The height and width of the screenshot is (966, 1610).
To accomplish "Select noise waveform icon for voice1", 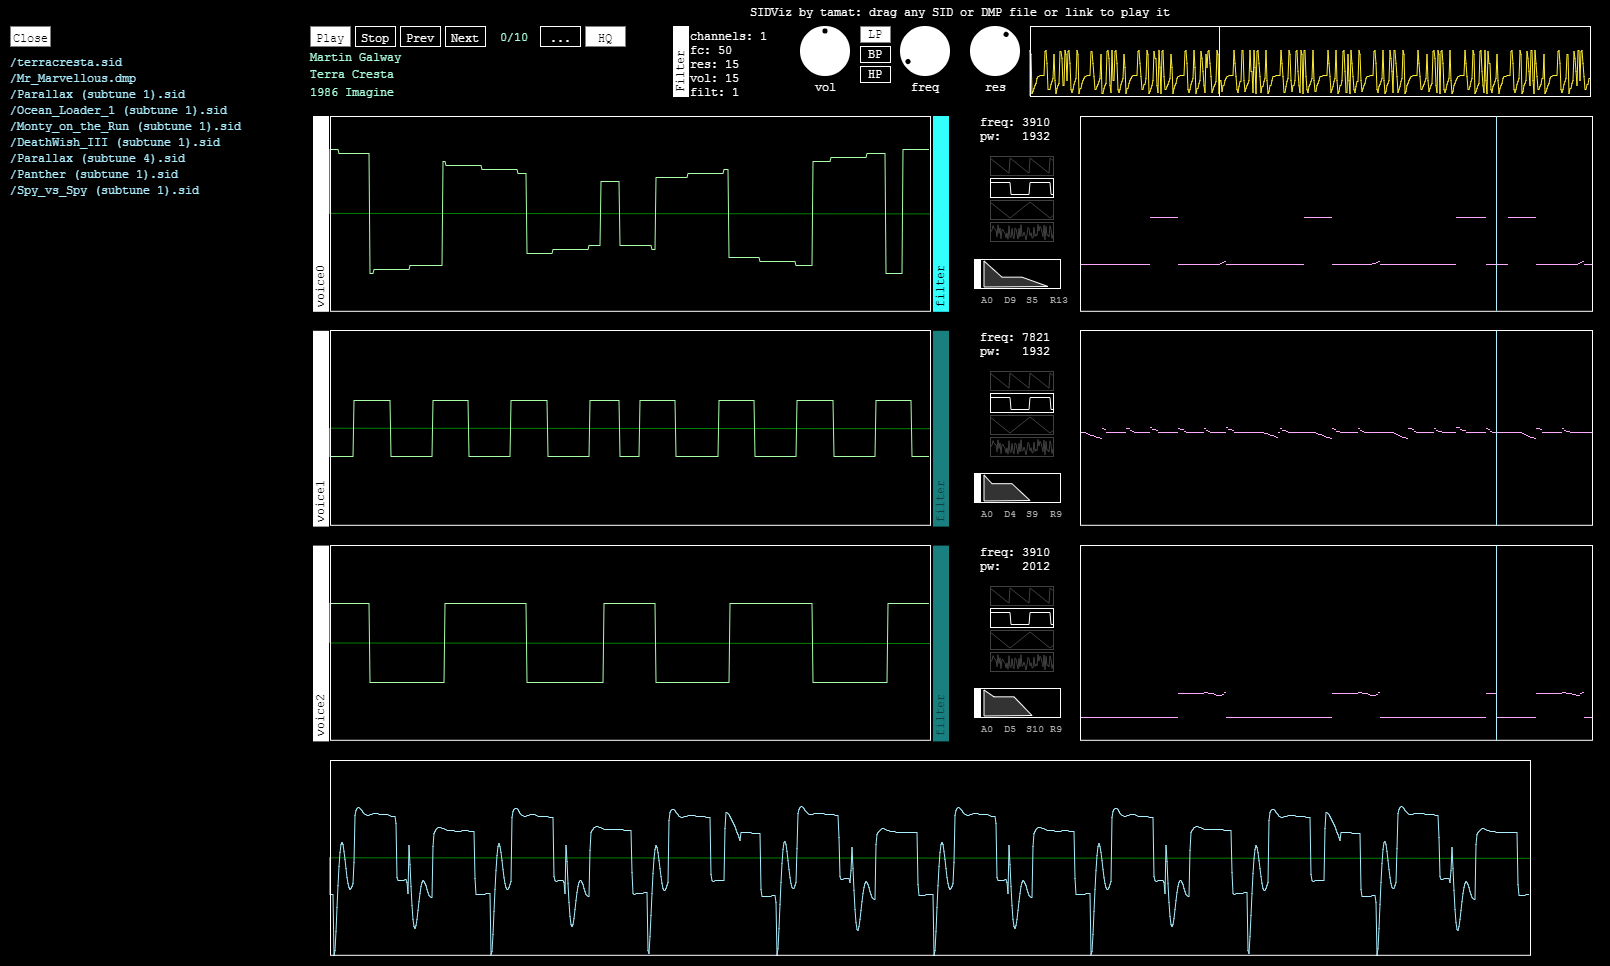I will [1021, 447].
